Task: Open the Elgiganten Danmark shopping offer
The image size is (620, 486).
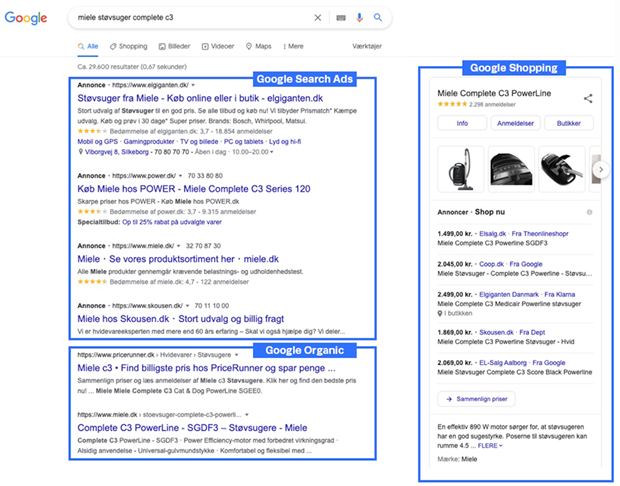Action: click(x=509, y=295)
